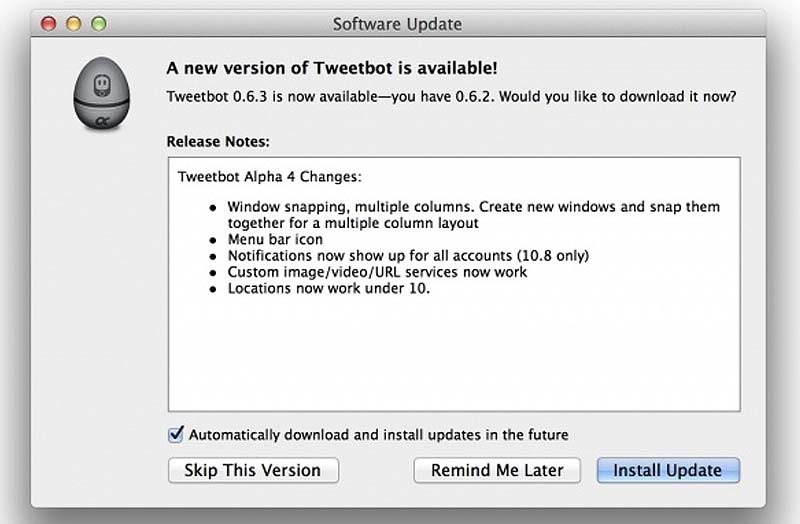Image resolution: width=800 pixels, height=524 pixels.
Task: Click the Custom image/video/URL services note
Action: (x=377, y=271)
